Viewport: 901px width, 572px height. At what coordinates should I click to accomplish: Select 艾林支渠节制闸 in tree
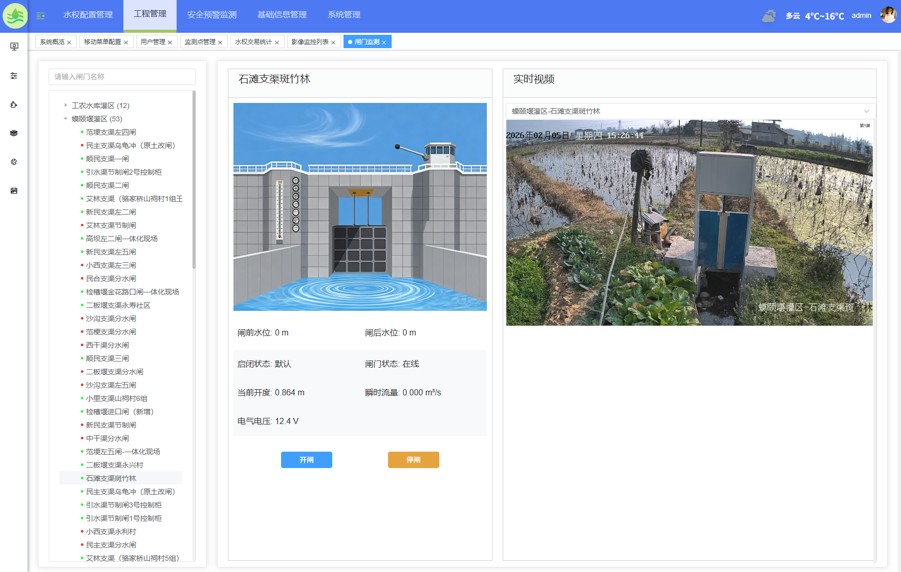[111, 225]
